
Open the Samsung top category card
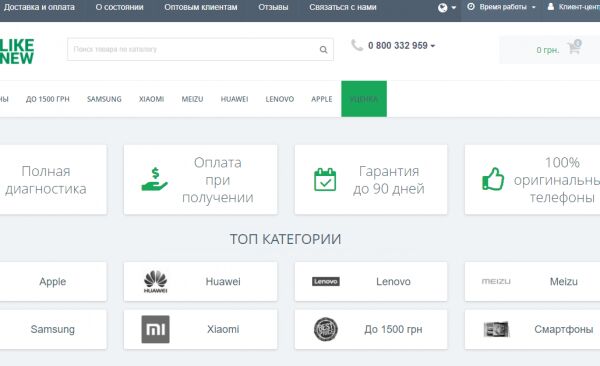(53, 329)
